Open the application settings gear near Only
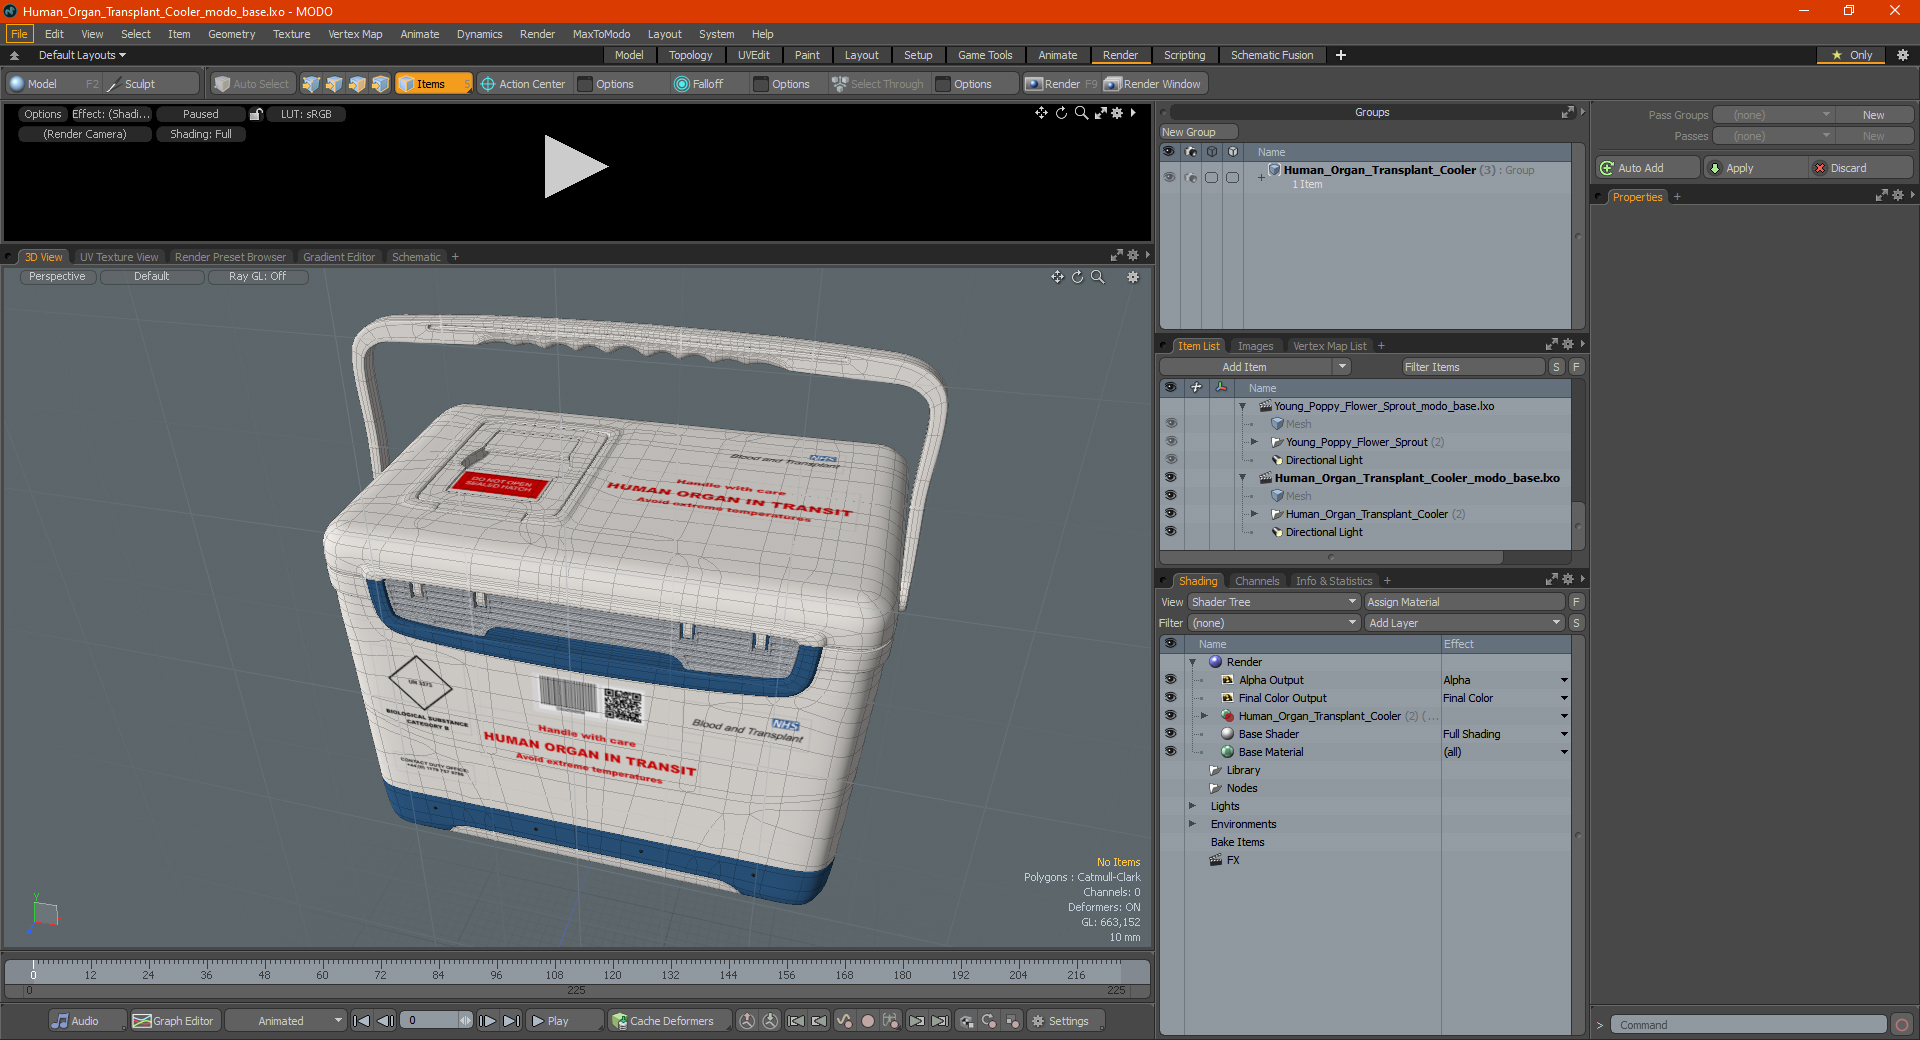 [1902, 55]
